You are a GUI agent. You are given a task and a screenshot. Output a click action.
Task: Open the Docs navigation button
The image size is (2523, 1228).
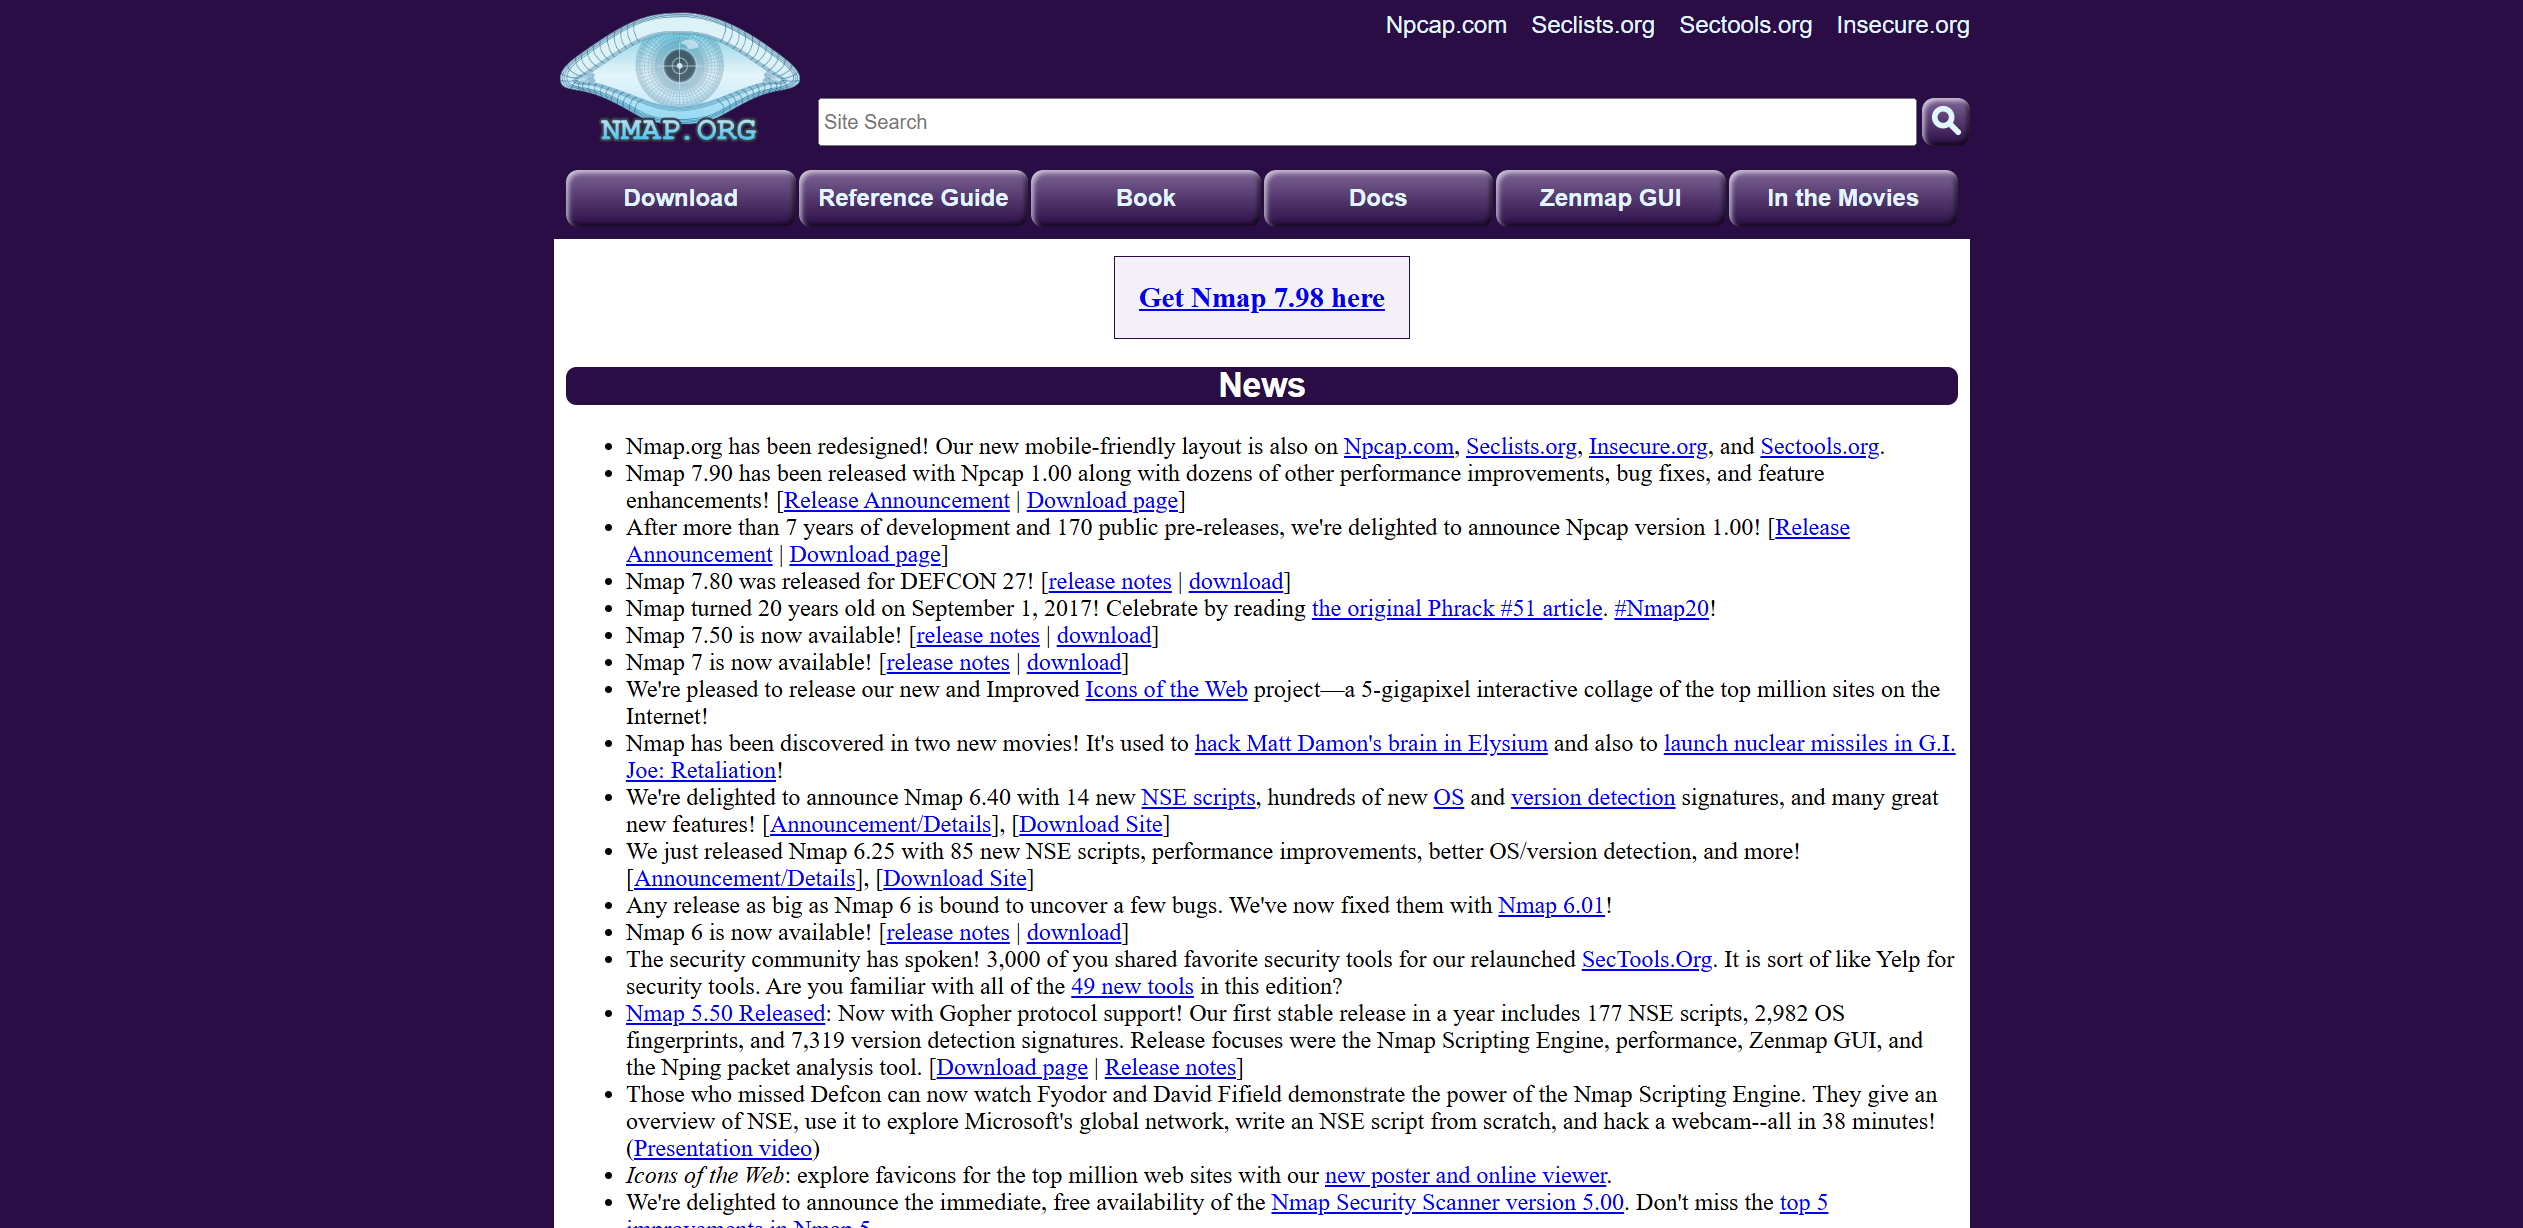coord(1377,198)
